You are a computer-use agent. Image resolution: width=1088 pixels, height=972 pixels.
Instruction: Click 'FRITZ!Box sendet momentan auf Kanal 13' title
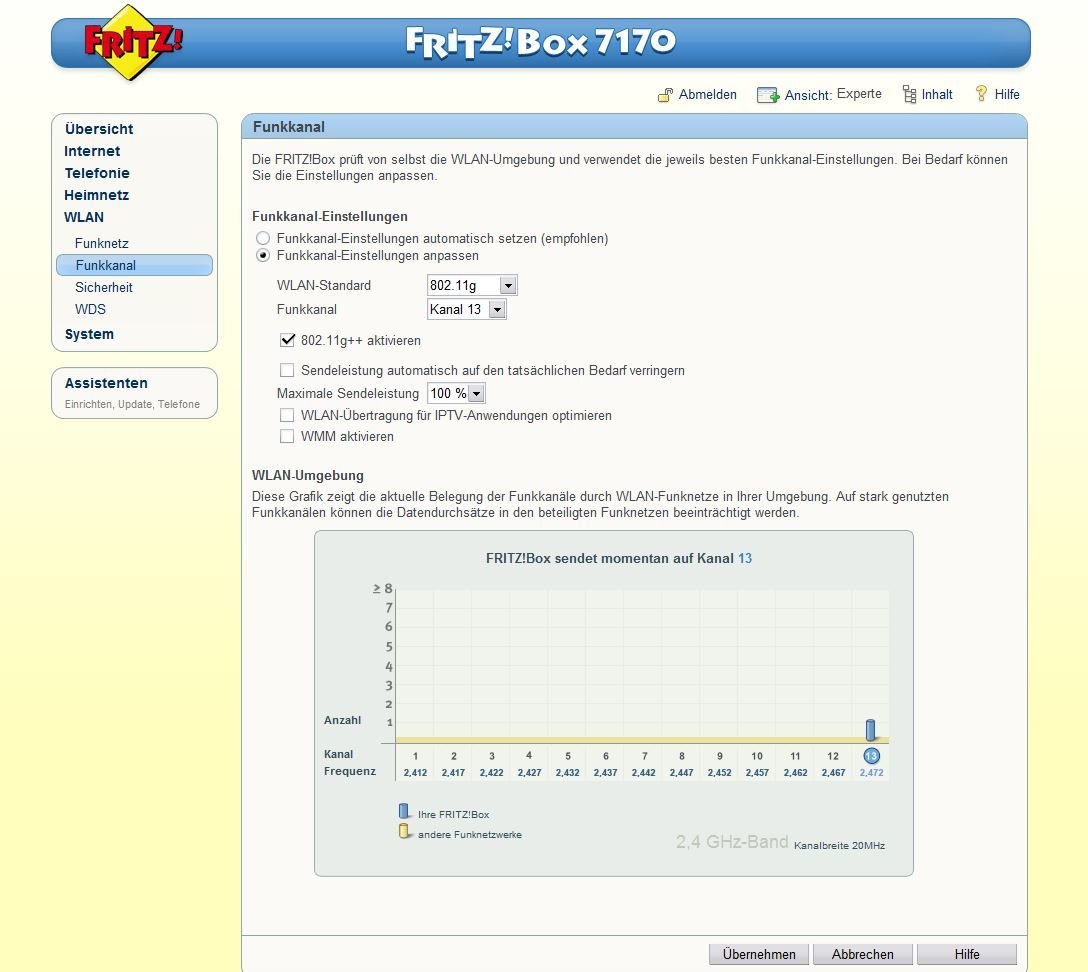pyautogui.click(x=619, y=559)
